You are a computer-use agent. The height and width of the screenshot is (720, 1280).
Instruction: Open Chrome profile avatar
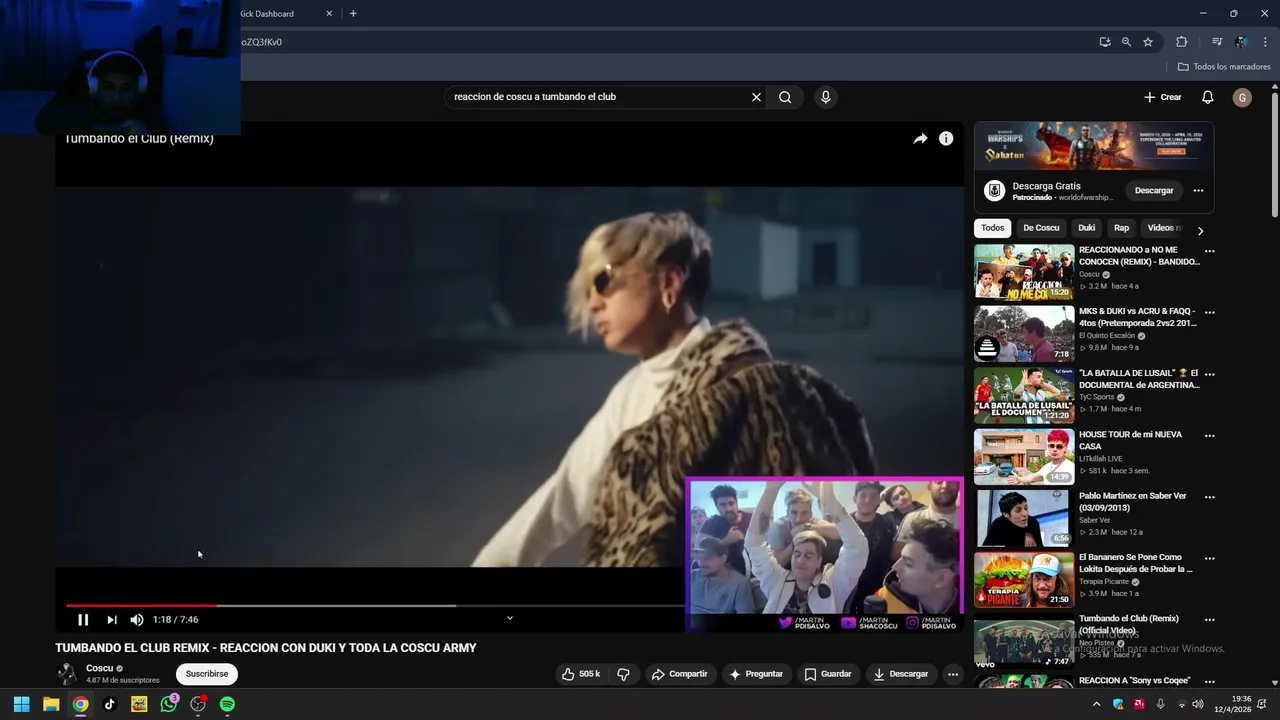(x=1241, y=42)
